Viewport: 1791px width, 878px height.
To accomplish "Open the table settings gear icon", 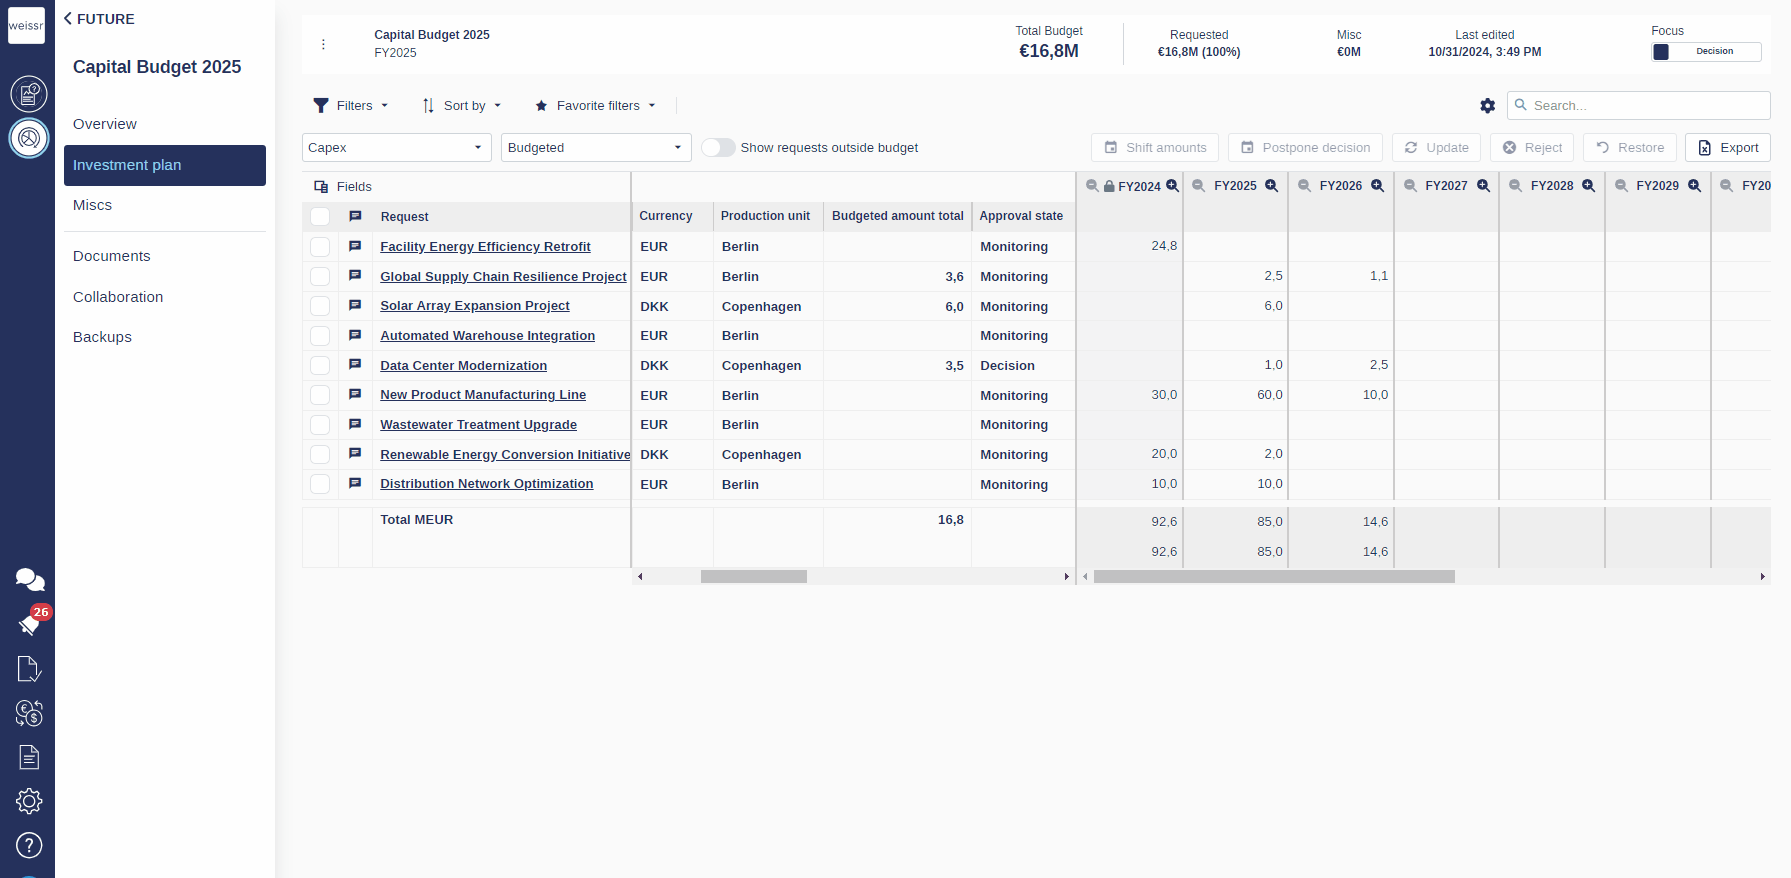I will (1487, 106).
